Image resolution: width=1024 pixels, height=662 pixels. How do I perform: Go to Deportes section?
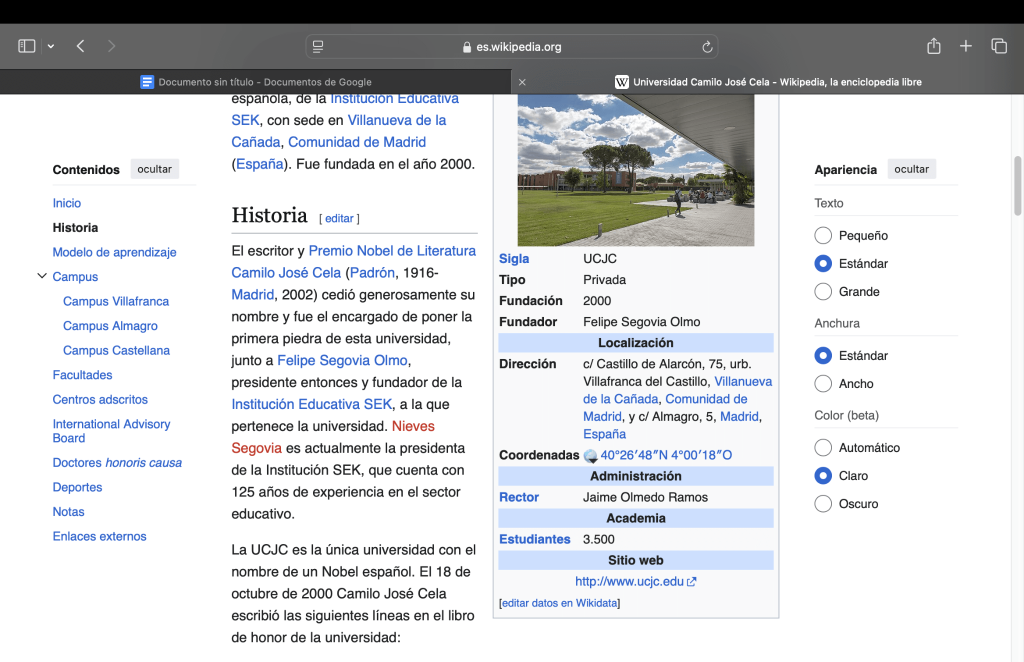click(77, 487)
